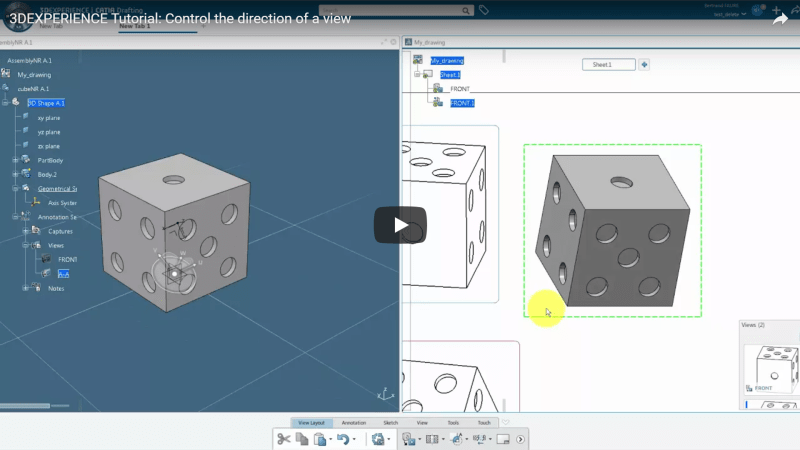Click the search magnifier icon
The width and height of the screenshot is (800, 450).
(466, 10)
